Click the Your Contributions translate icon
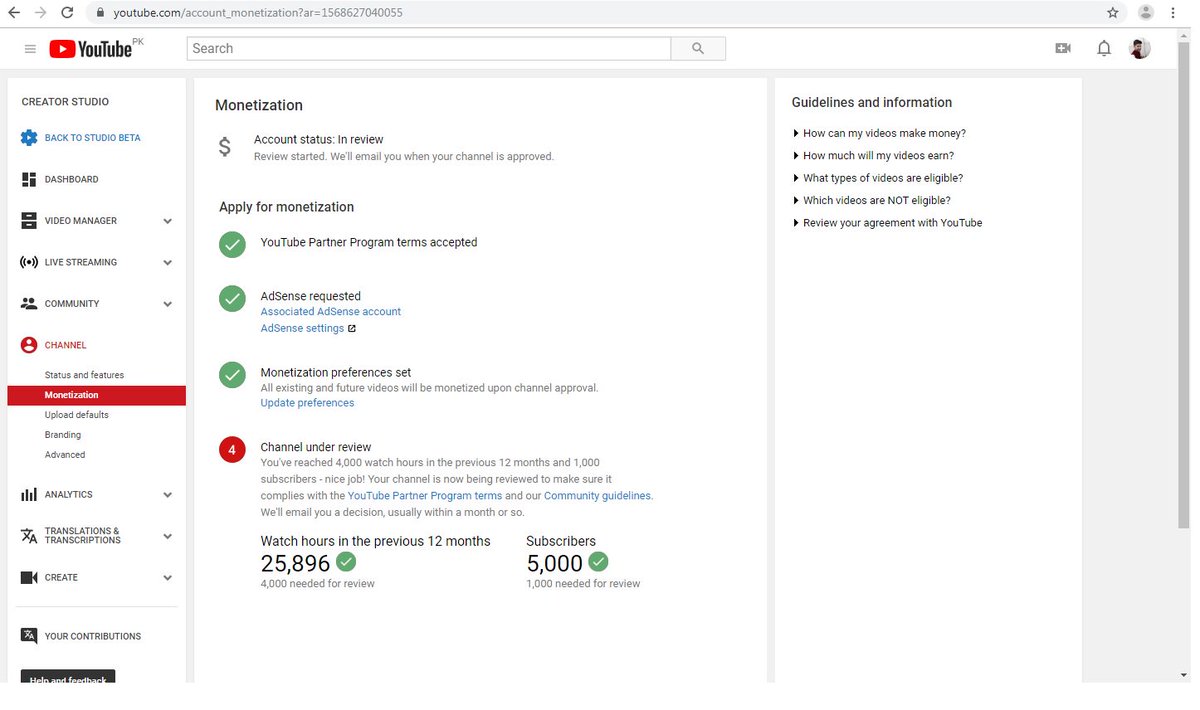This screenshot has width=1200, height=710. coord(29,636)
